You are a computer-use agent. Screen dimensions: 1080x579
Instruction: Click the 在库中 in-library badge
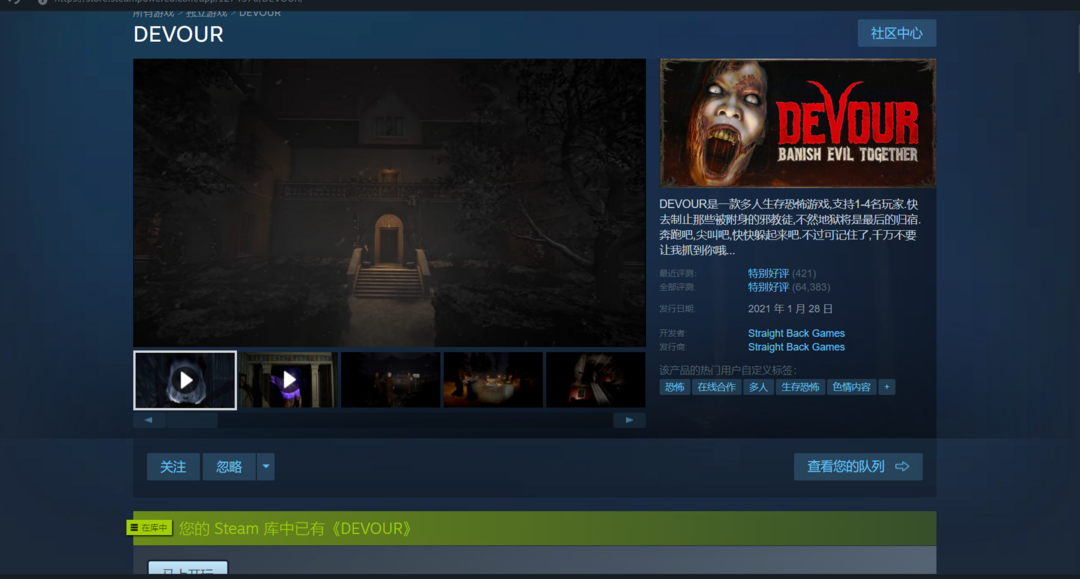click(149, 528)
